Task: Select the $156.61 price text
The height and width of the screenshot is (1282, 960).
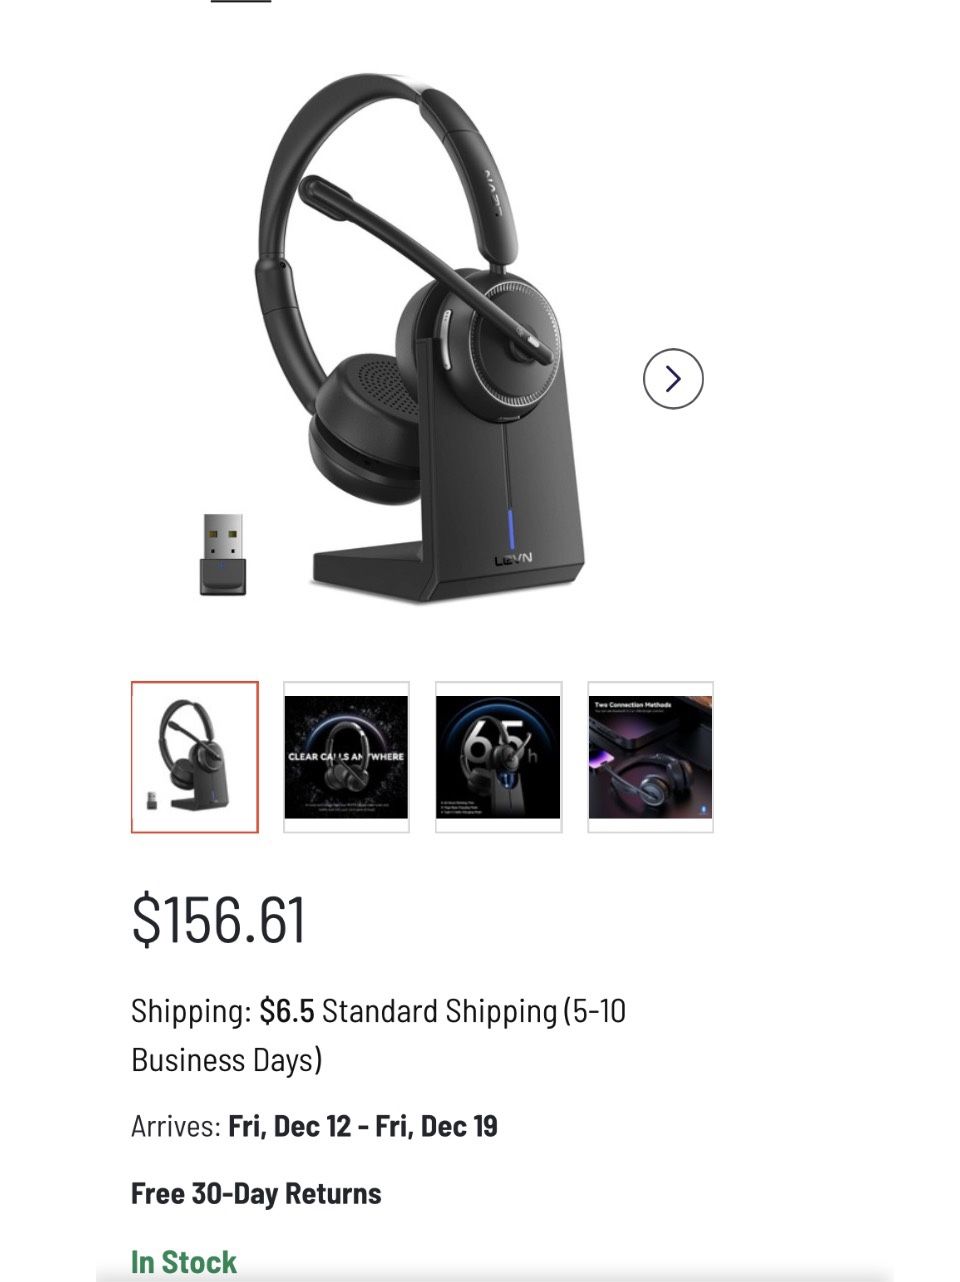Action: (218, 919)
